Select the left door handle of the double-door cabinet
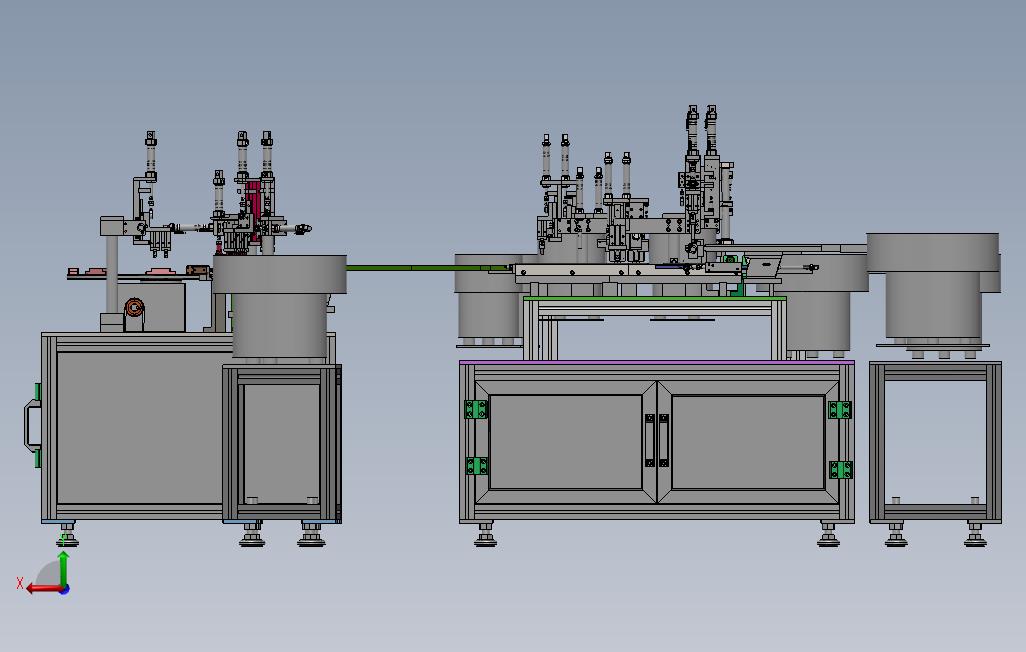The image size is (1026, 652). tap(650, 440)
